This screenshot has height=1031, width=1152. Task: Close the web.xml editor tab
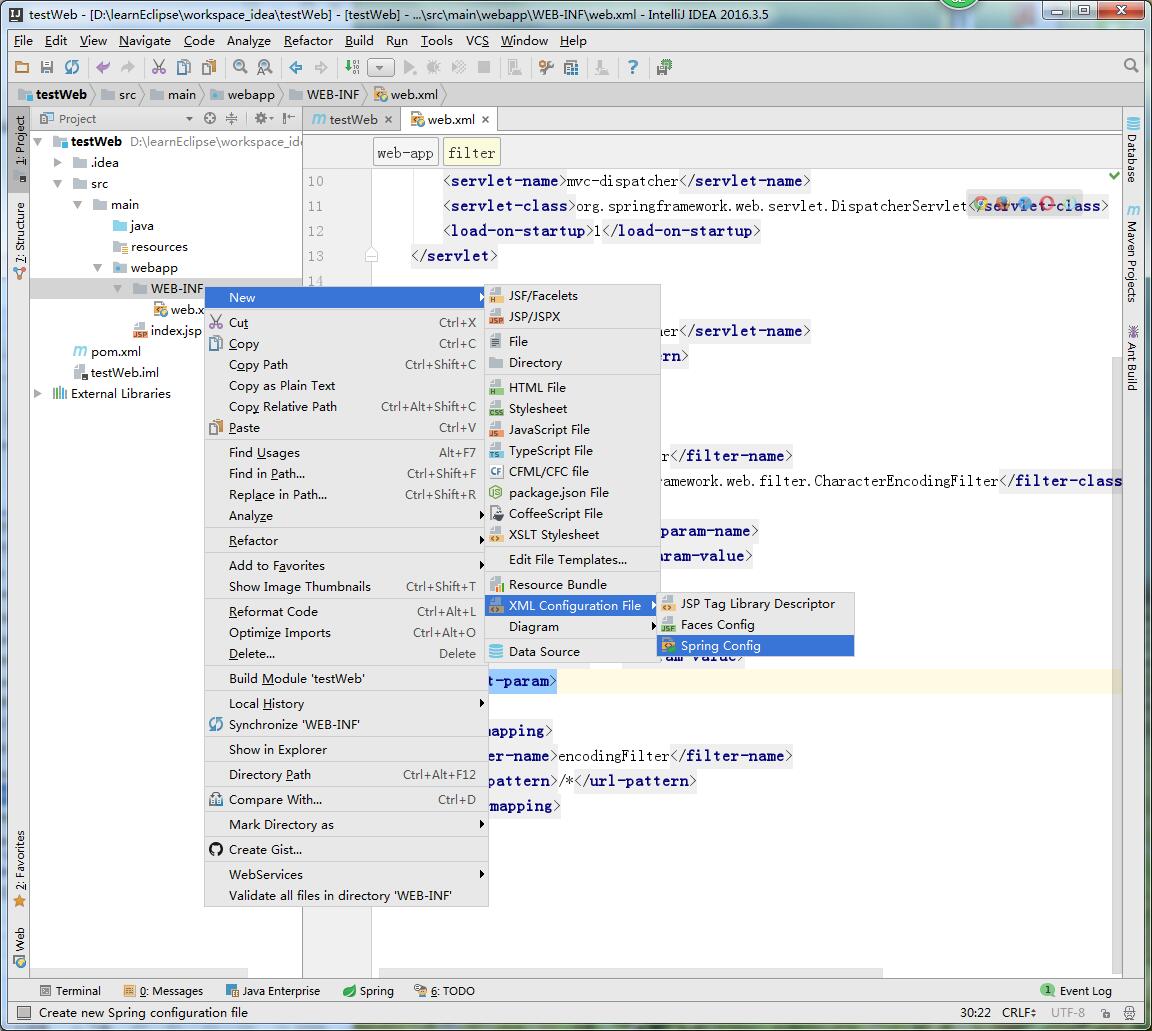tap(486, 119)
